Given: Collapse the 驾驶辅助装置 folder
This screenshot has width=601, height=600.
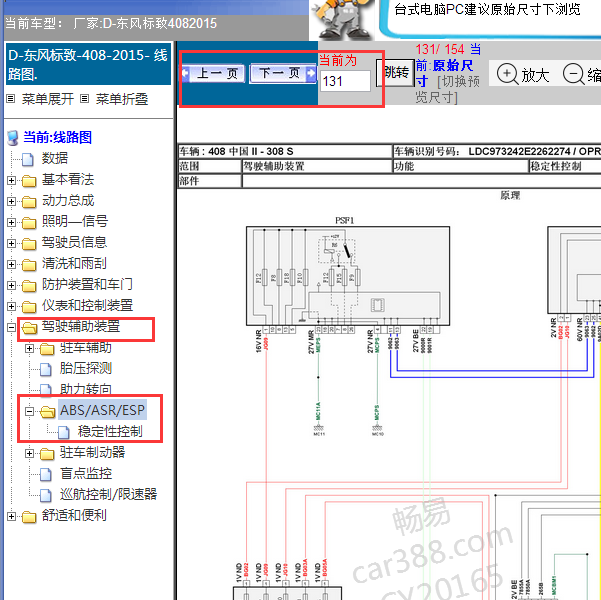Looking at the screenshot, I should (x=11, y=327).
